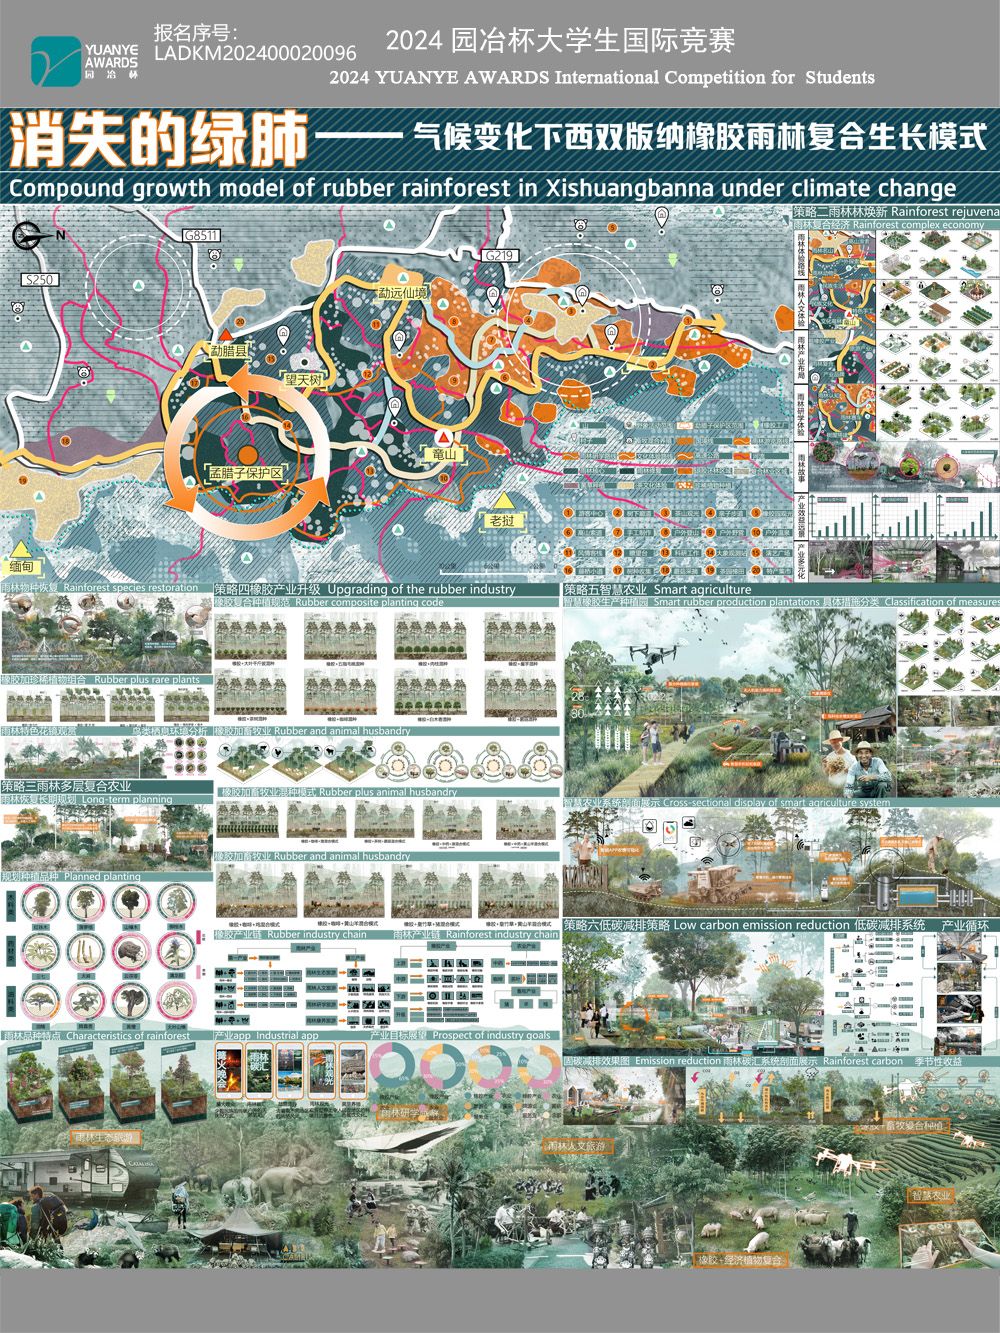Click the orange circular arrows ring on the map
This screenshot has width=1000, height=1333.
(x=247, y=452)
